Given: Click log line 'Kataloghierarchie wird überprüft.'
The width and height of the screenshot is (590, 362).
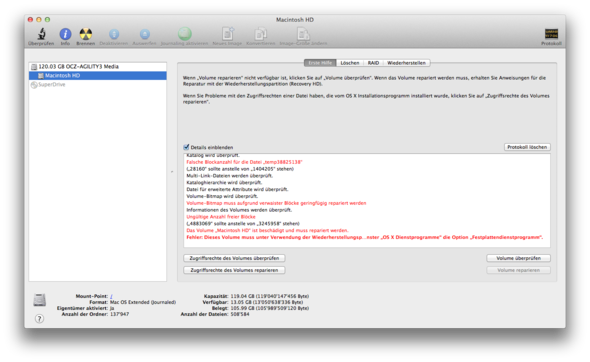Looking at the screenshot, I should pos(224,183).
